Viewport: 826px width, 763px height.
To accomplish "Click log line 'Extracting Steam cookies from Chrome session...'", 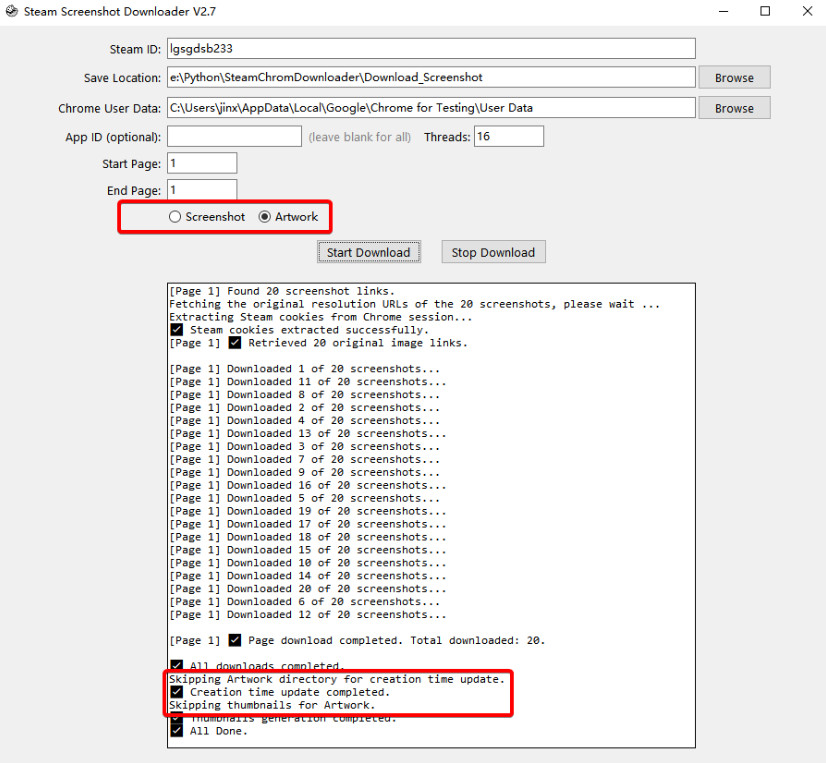I will tap(321, 317).
